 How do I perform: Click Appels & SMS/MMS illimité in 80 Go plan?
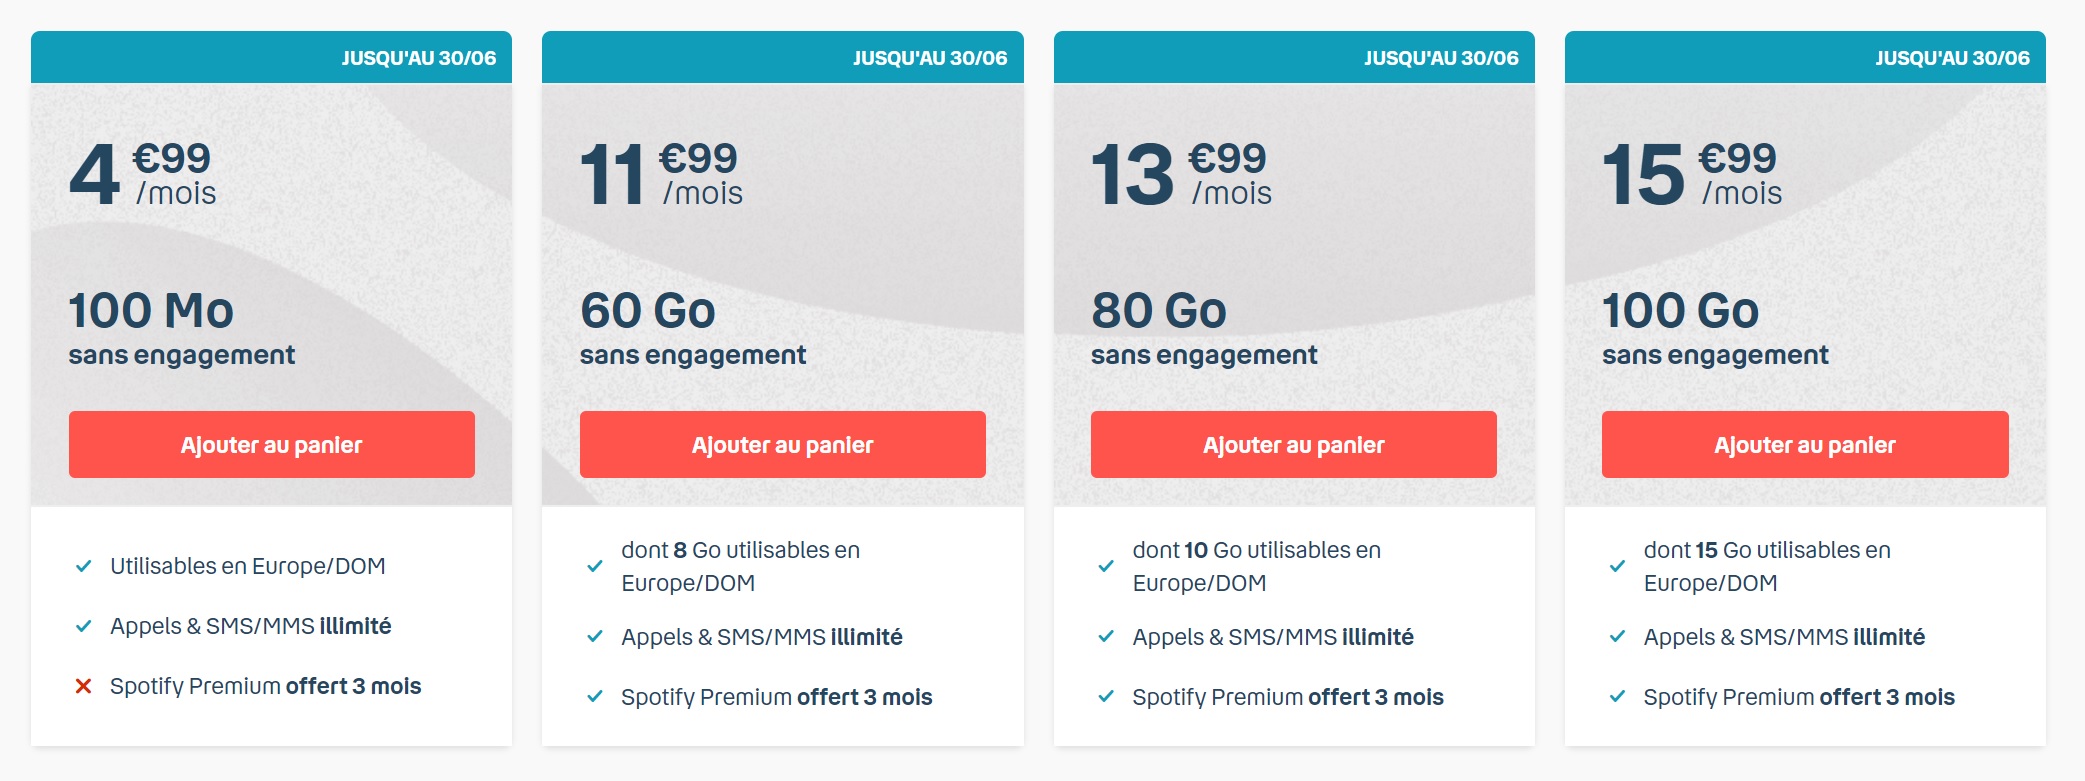pyautogui.click(x=1273, y=637)
